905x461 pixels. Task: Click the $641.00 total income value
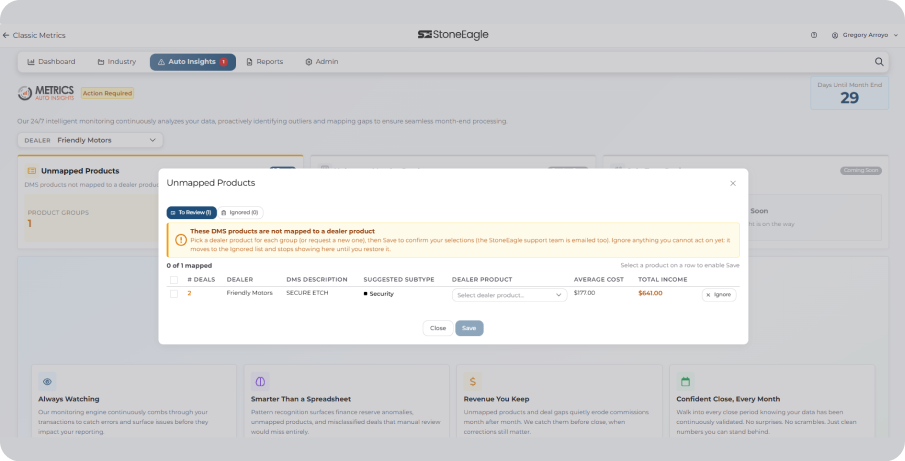[650, 294]
